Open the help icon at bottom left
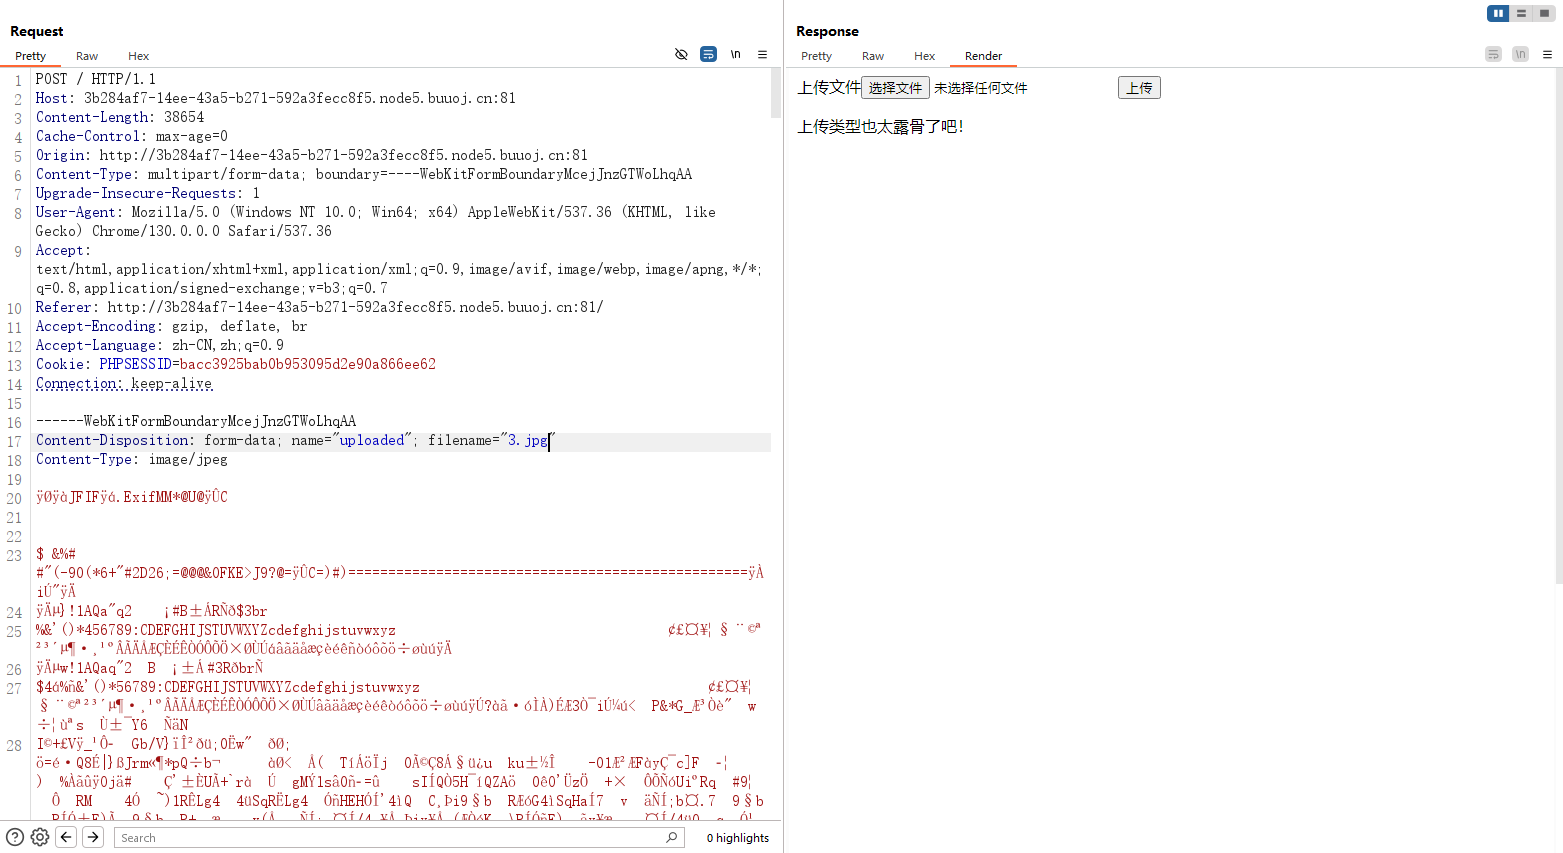The height and width of the screenshot is (853, 1563). coord(13,837)
